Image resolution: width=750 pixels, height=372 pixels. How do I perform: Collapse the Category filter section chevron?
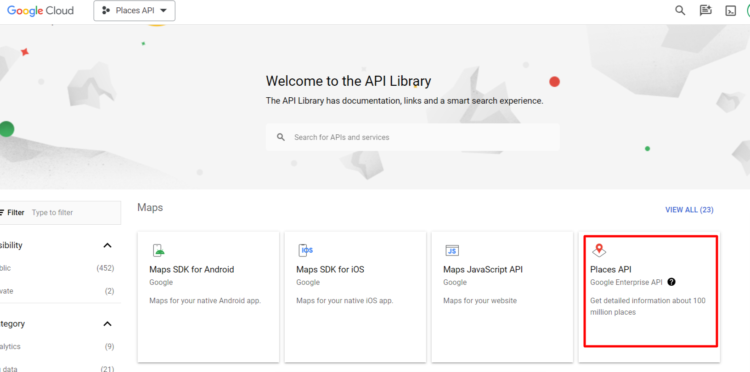pyautogui.click(x=107, y=324)
